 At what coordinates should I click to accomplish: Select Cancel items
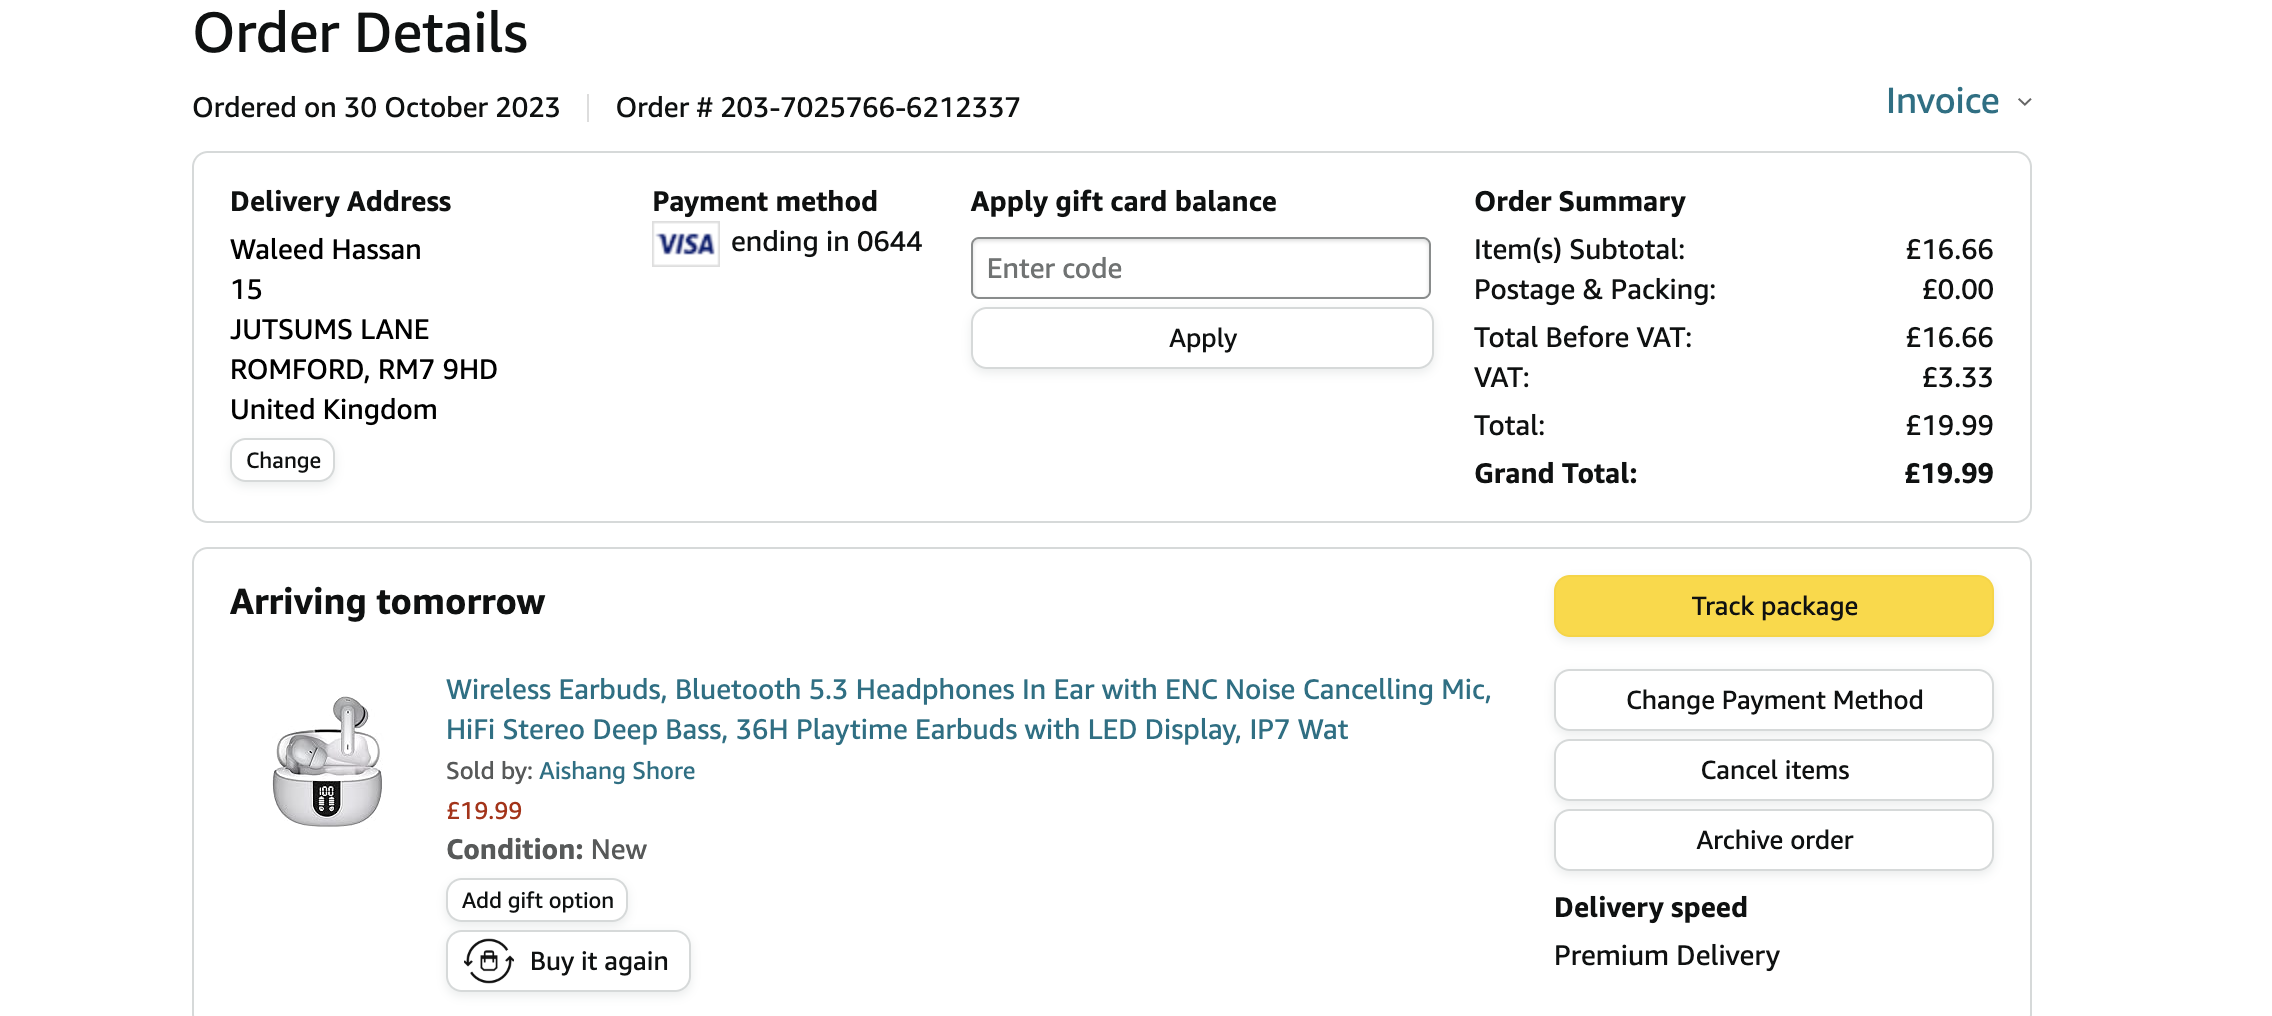pyautogui.click(x=1773, y=770)
